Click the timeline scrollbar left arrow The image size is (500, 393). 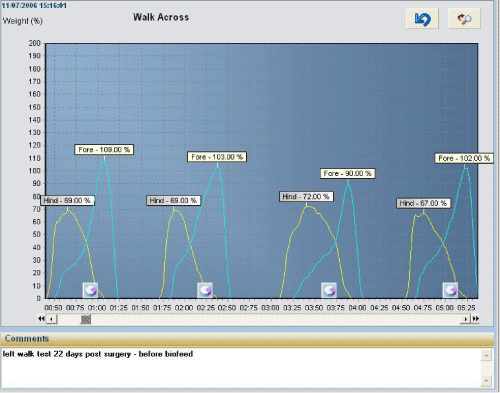click(51, 319)
